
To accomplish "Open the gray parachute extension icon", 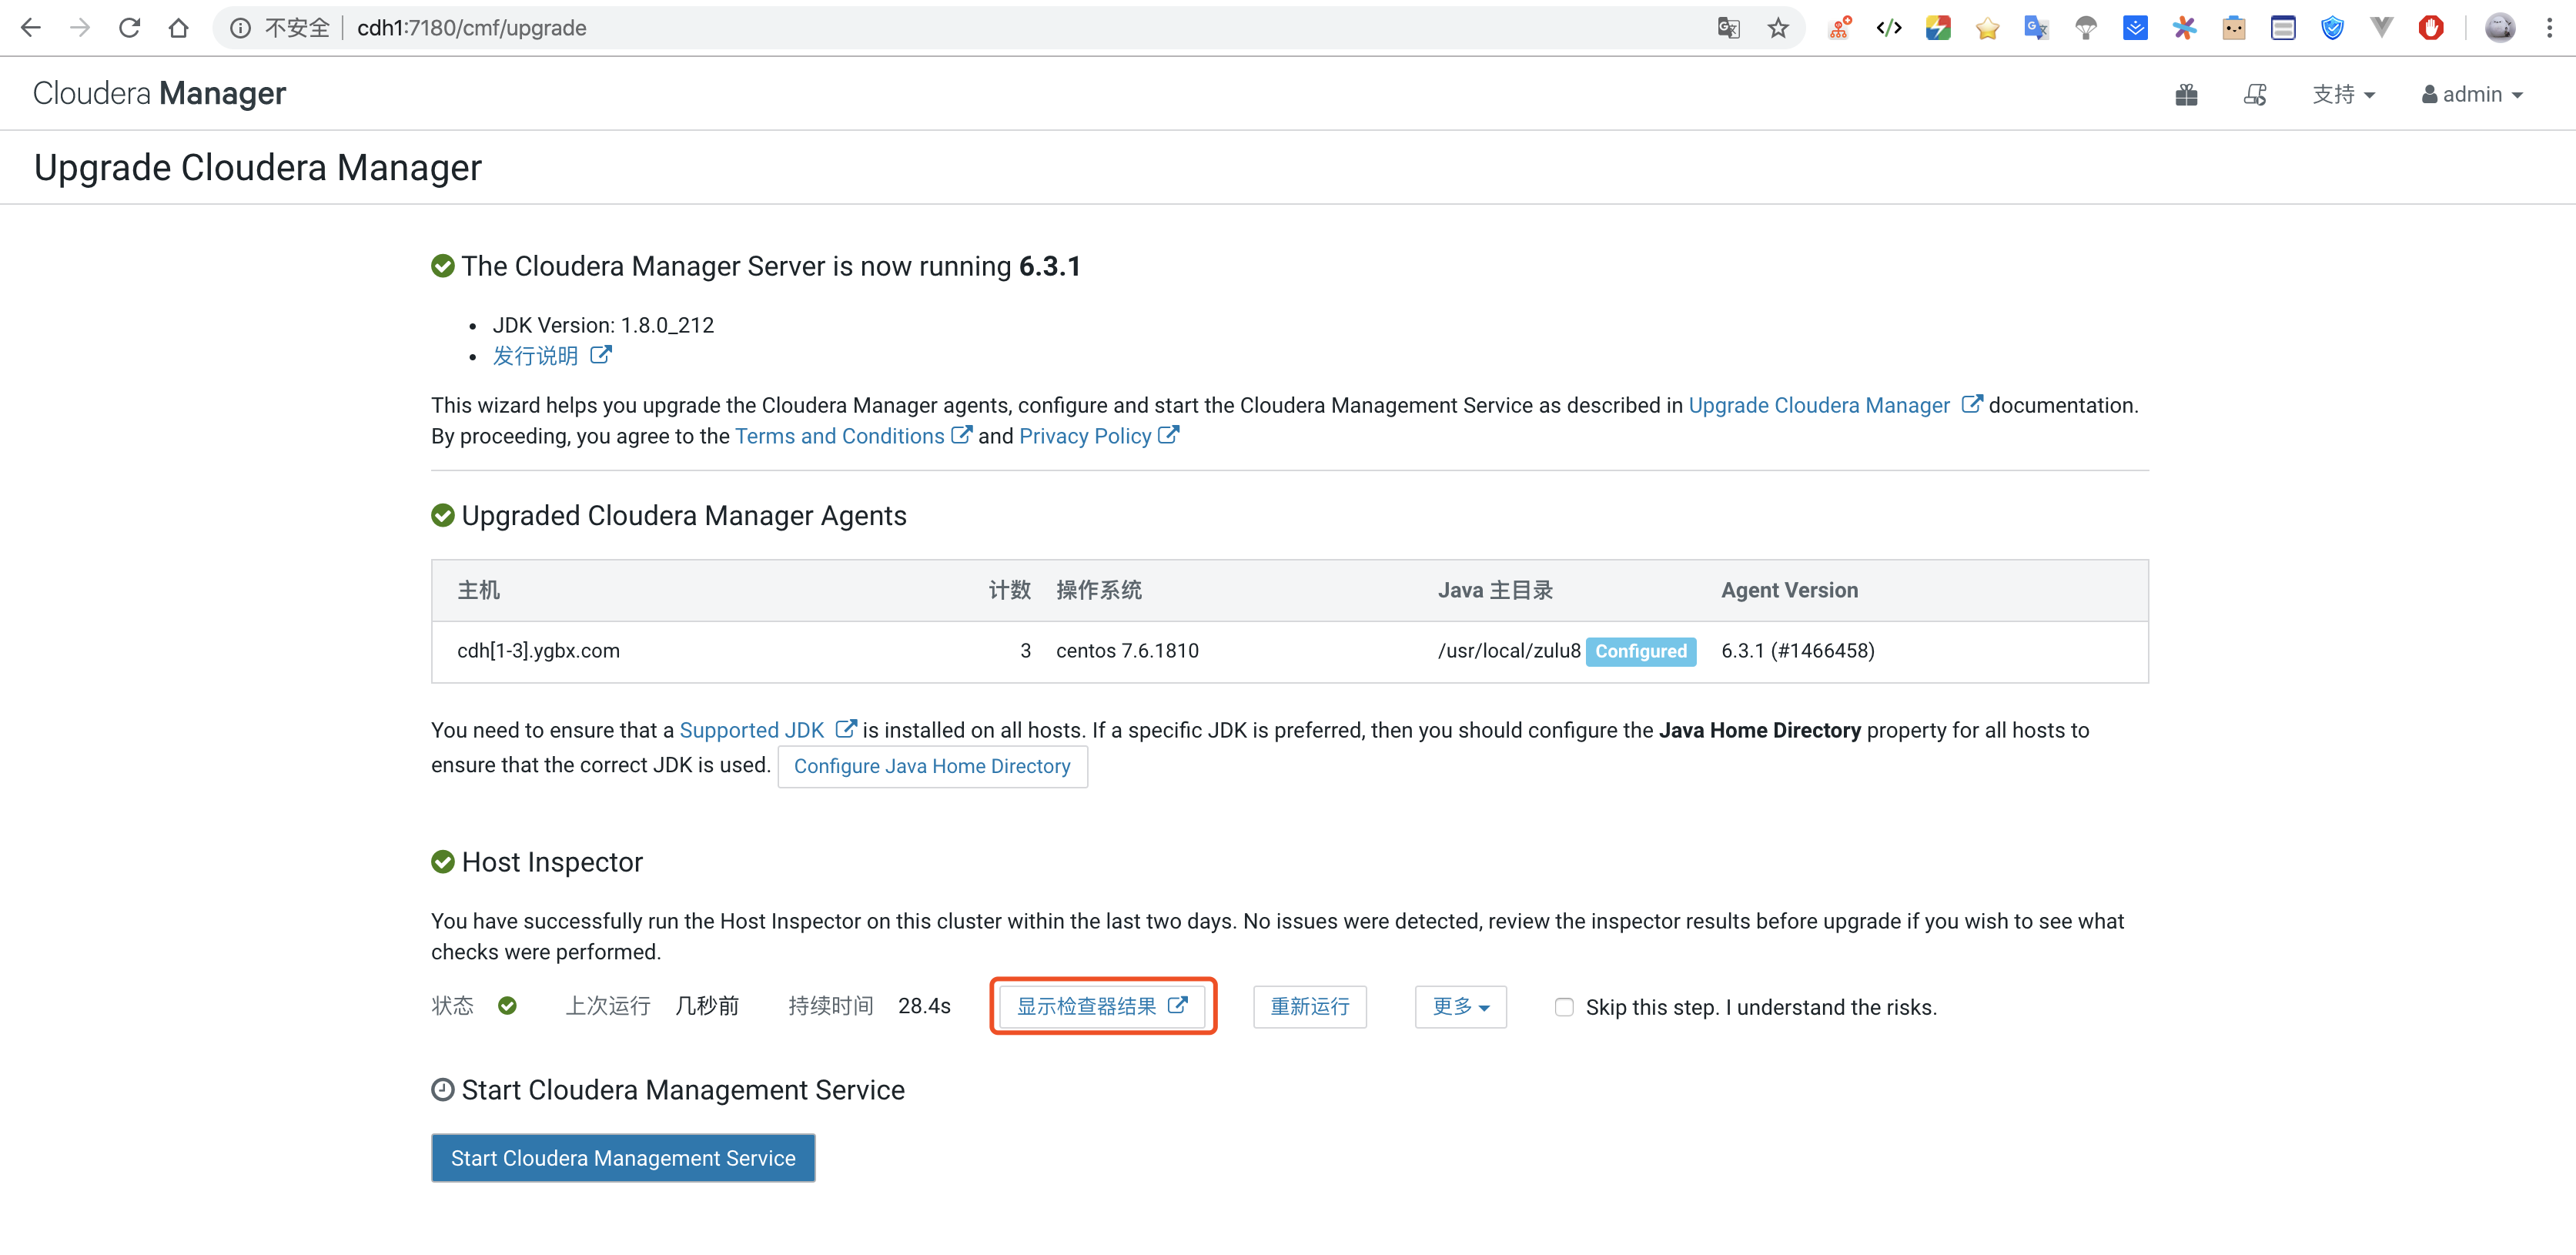I will point(2086,28).
